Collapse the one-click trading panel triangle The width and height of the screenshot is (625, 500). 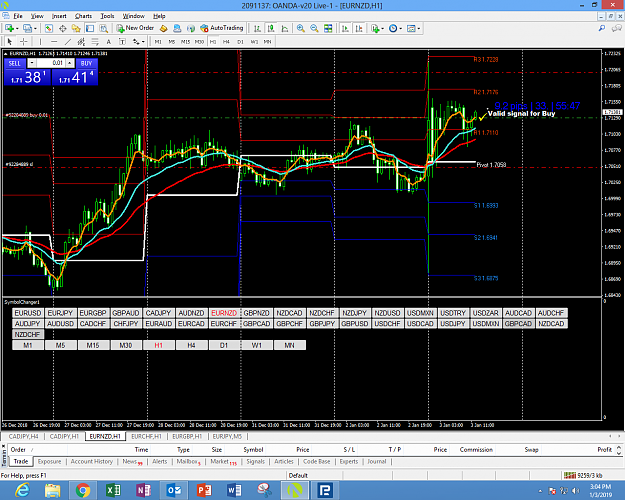pyautogui.click(x=6, y=53)
